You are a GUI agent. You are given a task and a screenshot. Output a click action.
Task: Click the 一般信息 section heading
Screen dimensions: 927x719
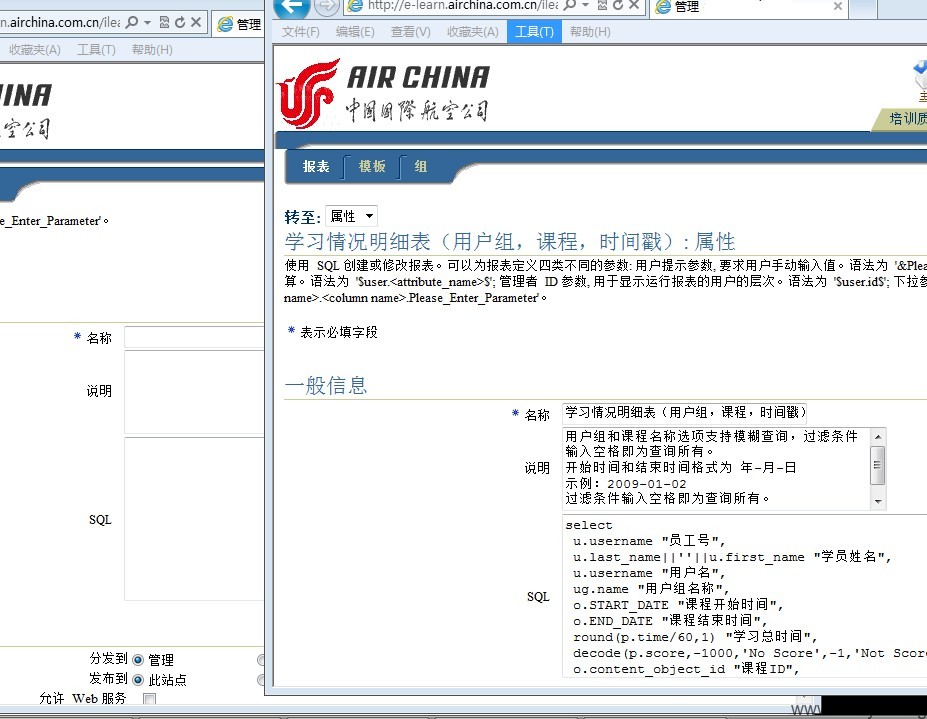coord(326,386)
